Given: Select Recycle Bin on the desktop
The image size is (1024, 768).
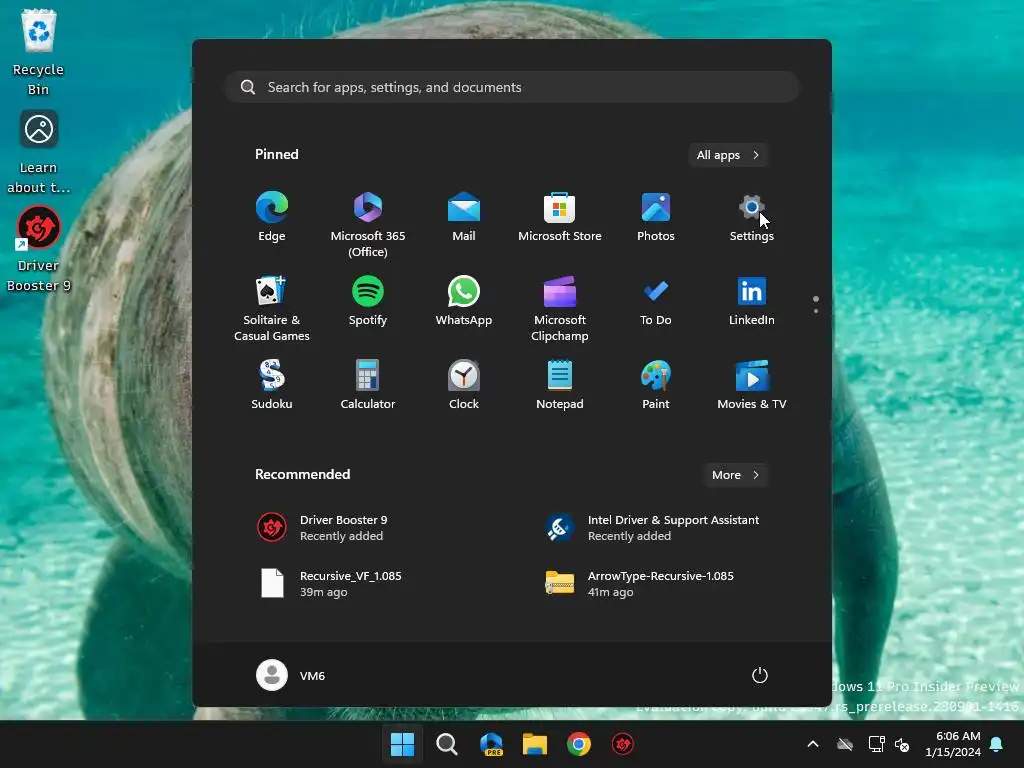Looking at the screenshot, I should tap(38, 52).
